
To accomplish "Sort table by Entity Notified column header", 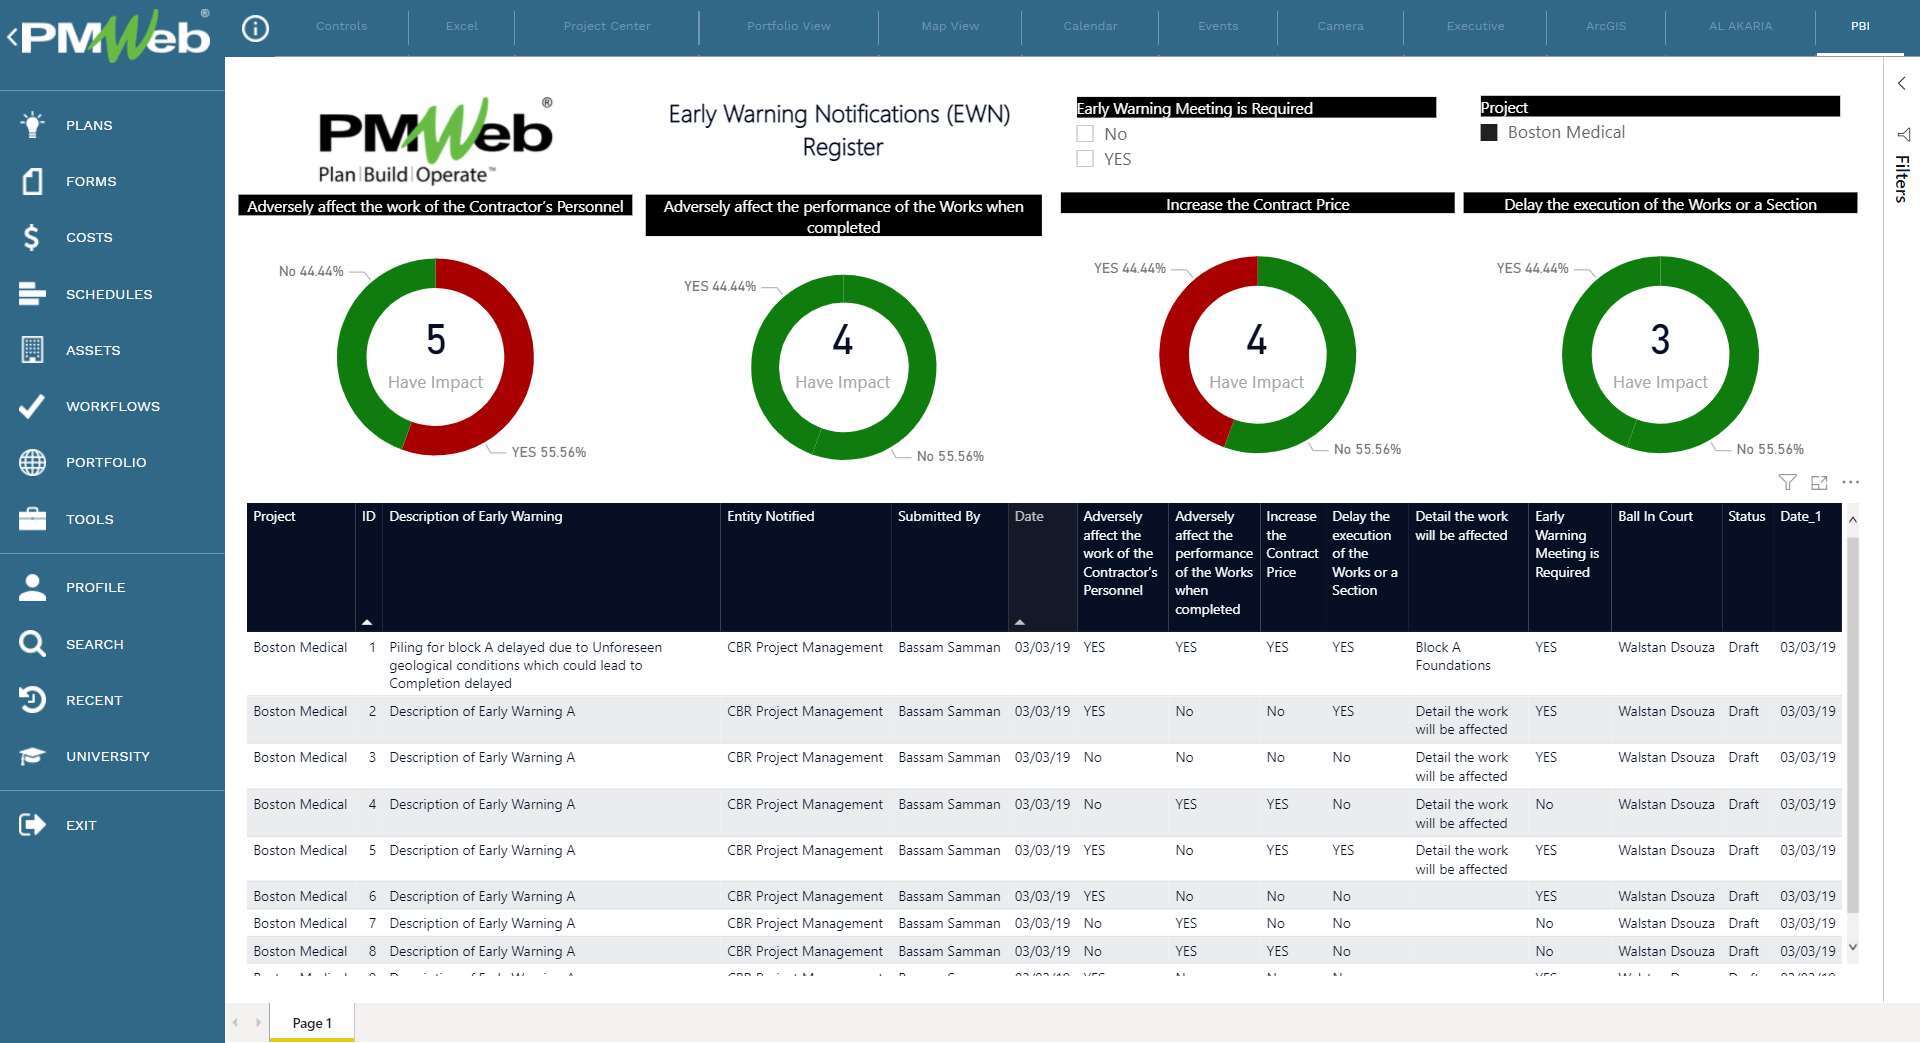I will (770, 517).
